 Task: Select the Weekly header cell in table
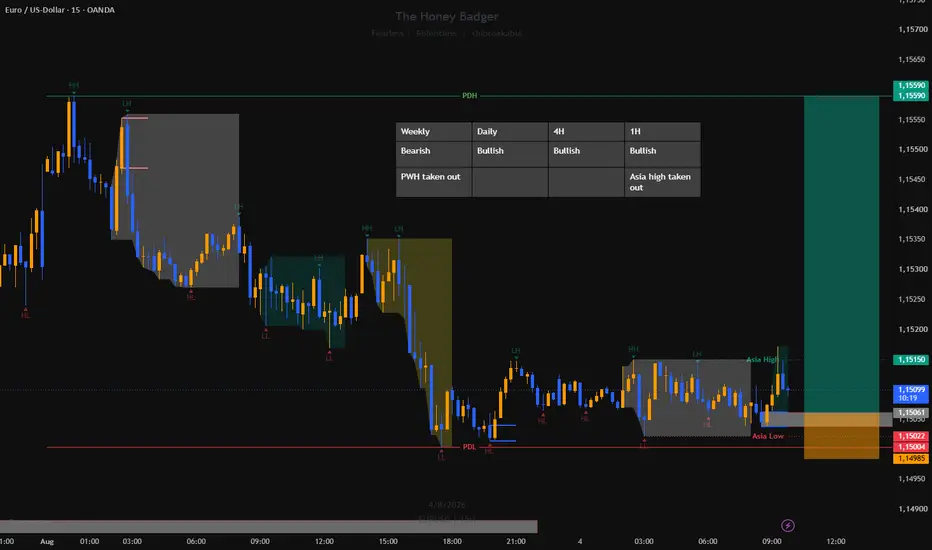[433, 131]
